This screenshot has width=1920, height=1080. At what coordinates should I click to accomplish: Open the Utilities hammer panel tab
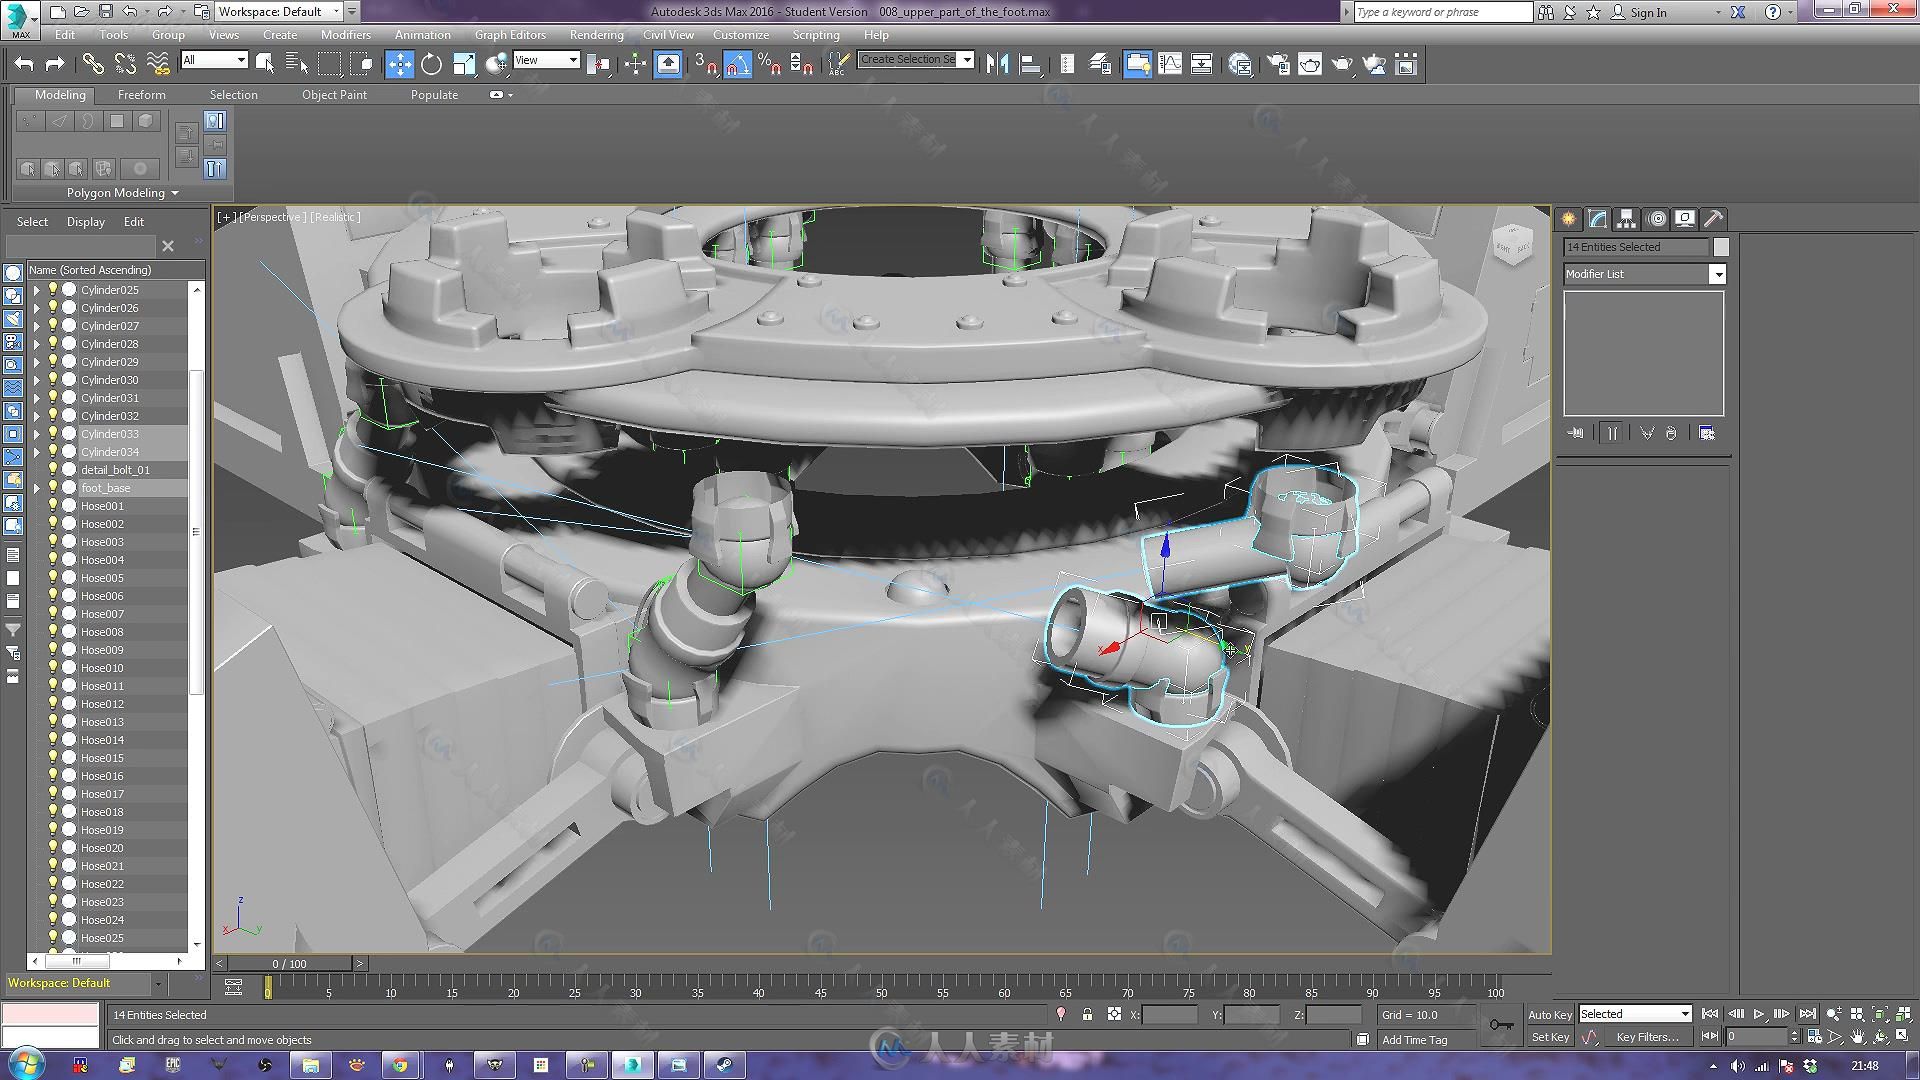coord(1714,218)
